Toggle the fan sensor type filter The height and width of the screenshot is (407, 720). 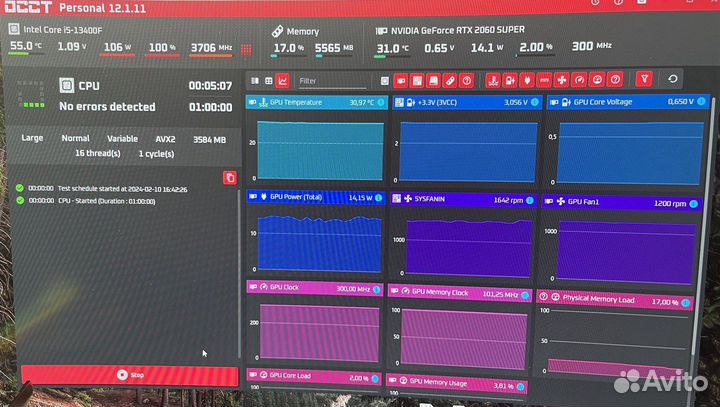[x=562, y=80]
